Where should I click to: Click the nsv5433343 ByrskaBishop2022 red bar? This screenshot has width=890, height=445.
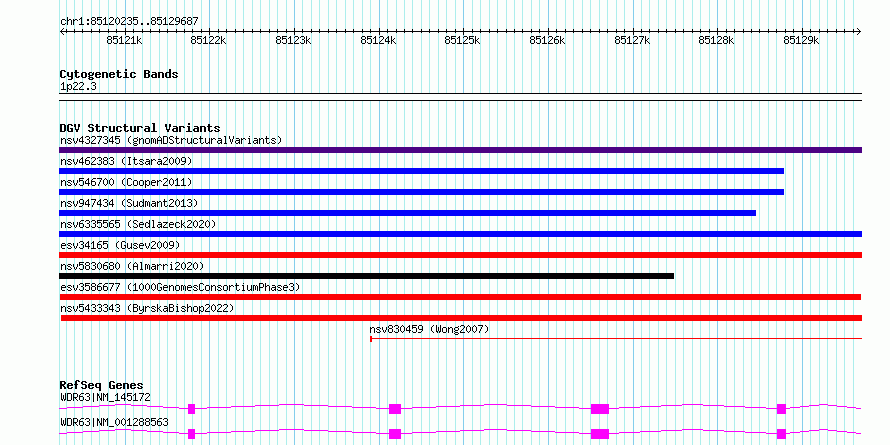point(461,318)
